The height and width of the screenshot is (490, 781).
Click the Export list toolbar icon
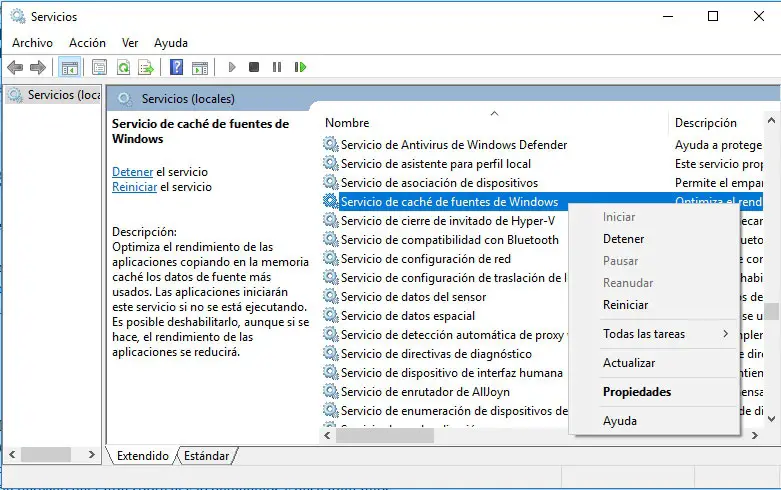pyautogui.click(x=146, y=68)
